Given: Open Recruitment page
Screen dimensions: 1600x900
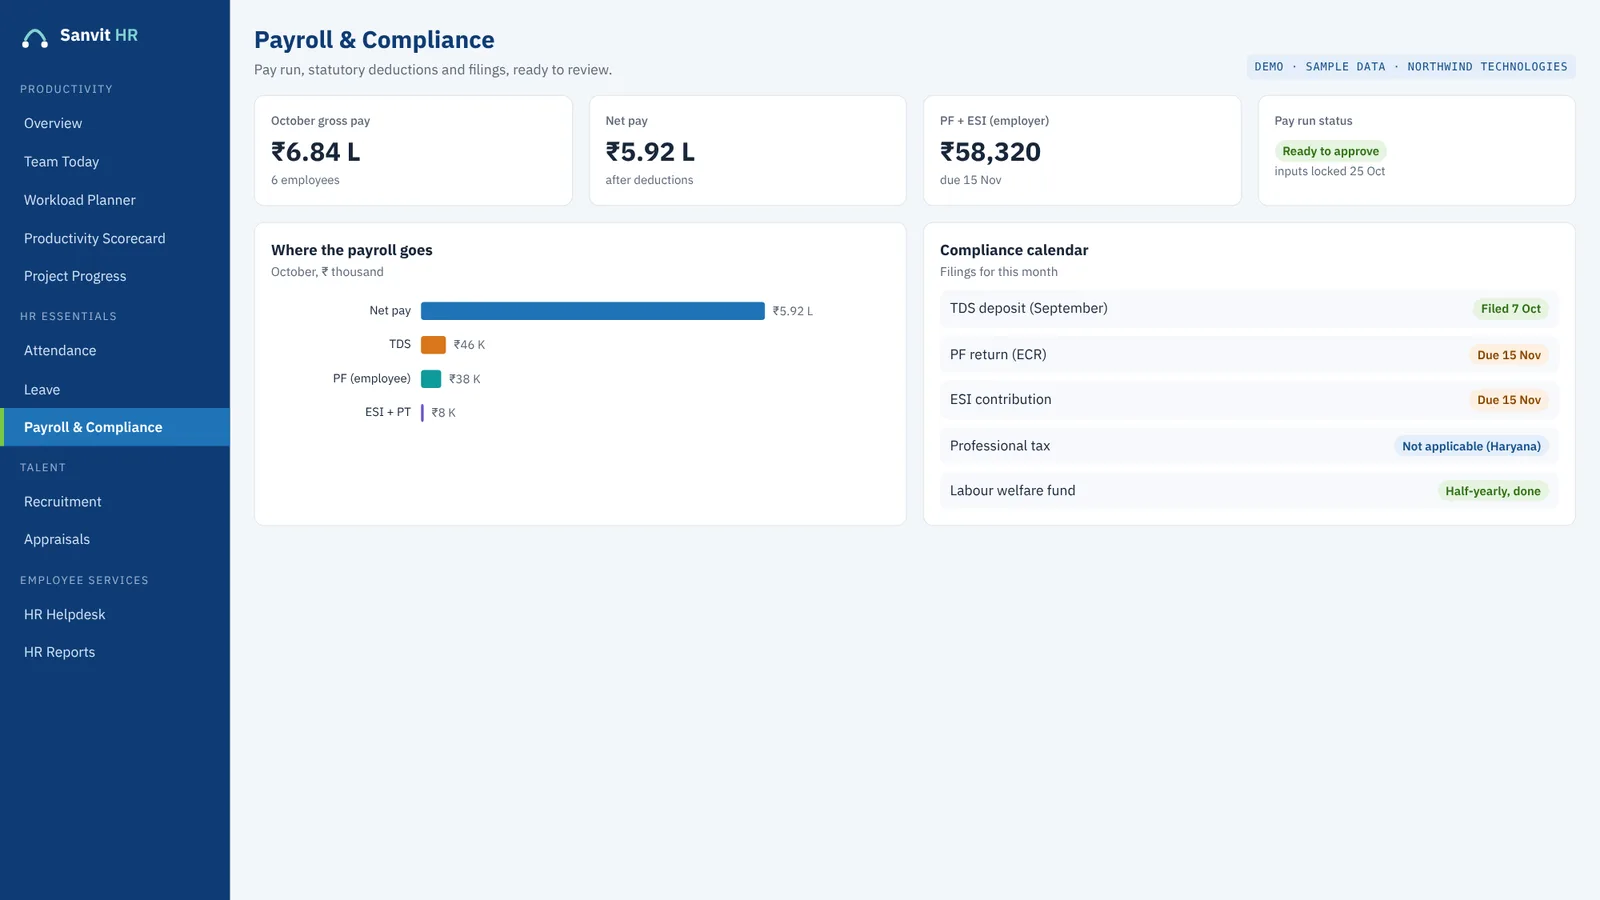Looking at the screenshot, I should tap(115, 502).
